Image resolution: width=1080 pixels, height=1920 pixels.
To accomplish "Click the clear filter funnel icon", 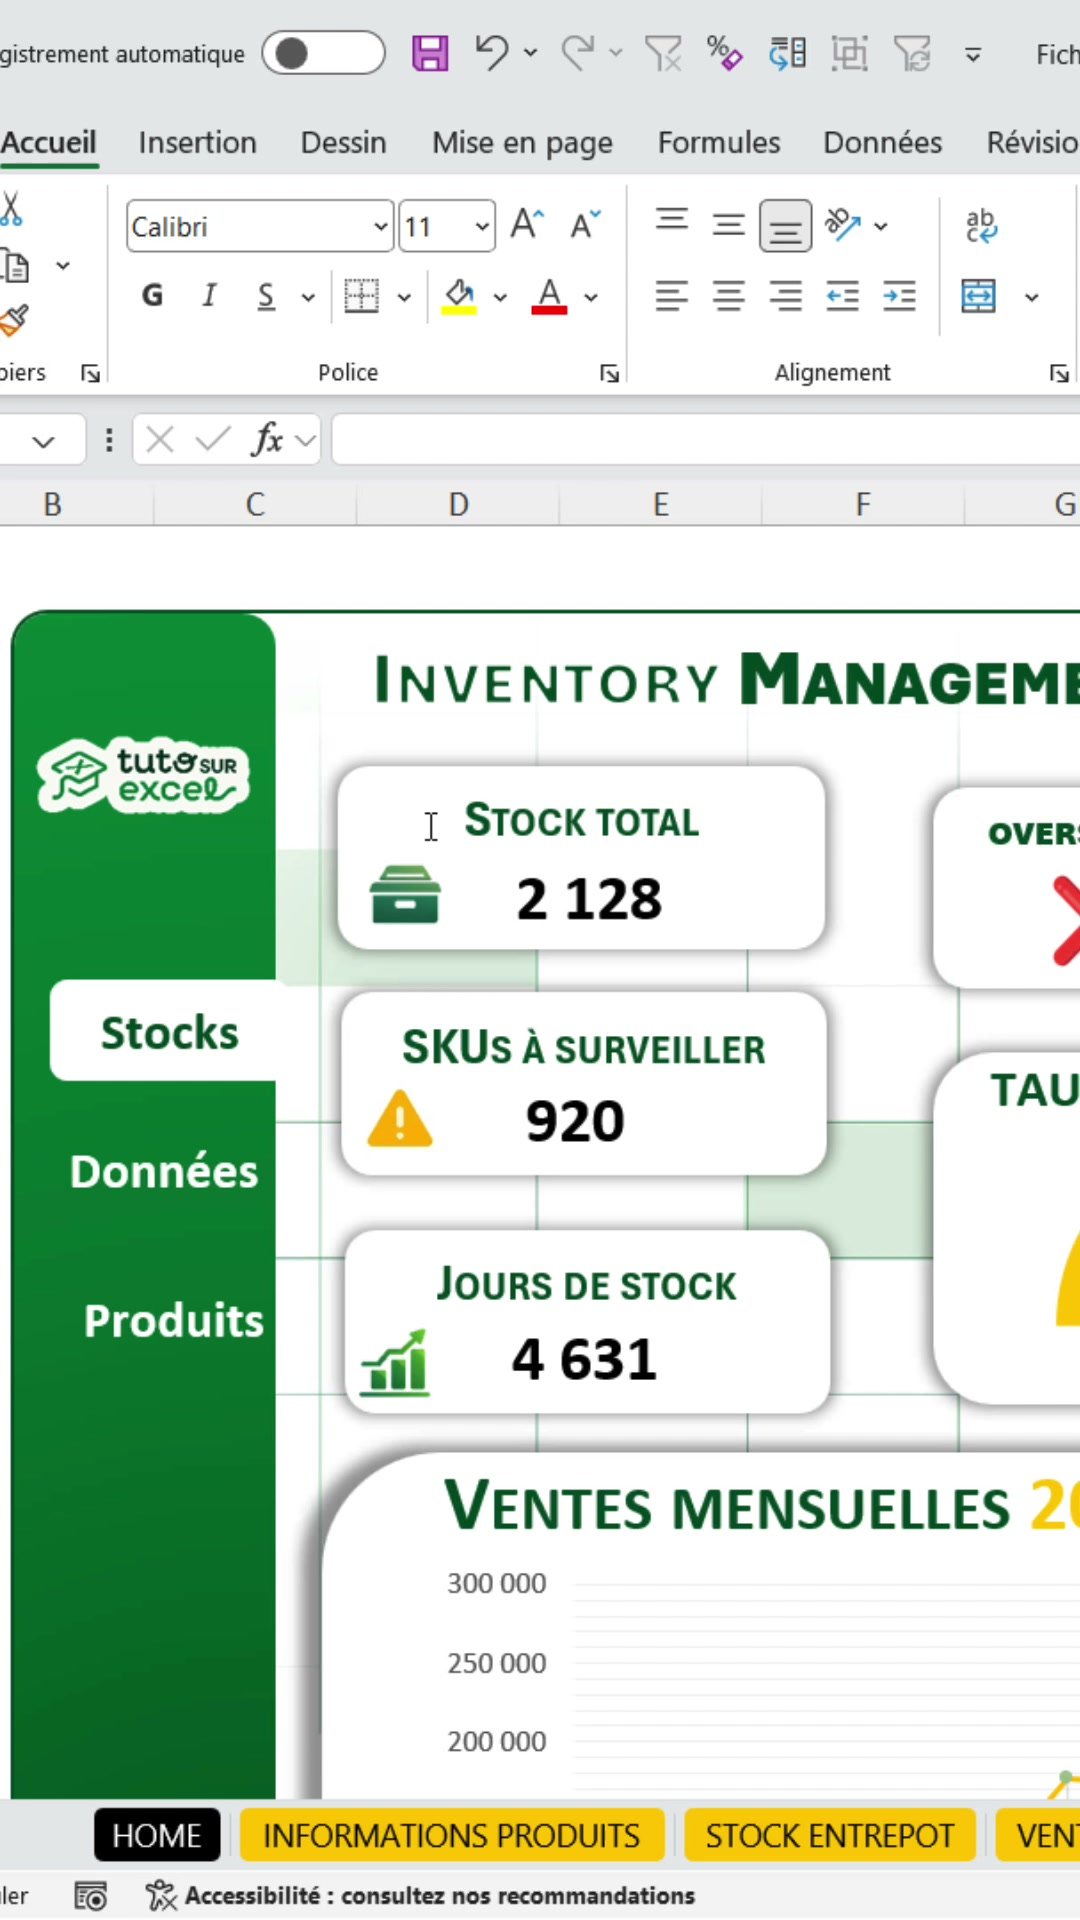I will 663,53.
